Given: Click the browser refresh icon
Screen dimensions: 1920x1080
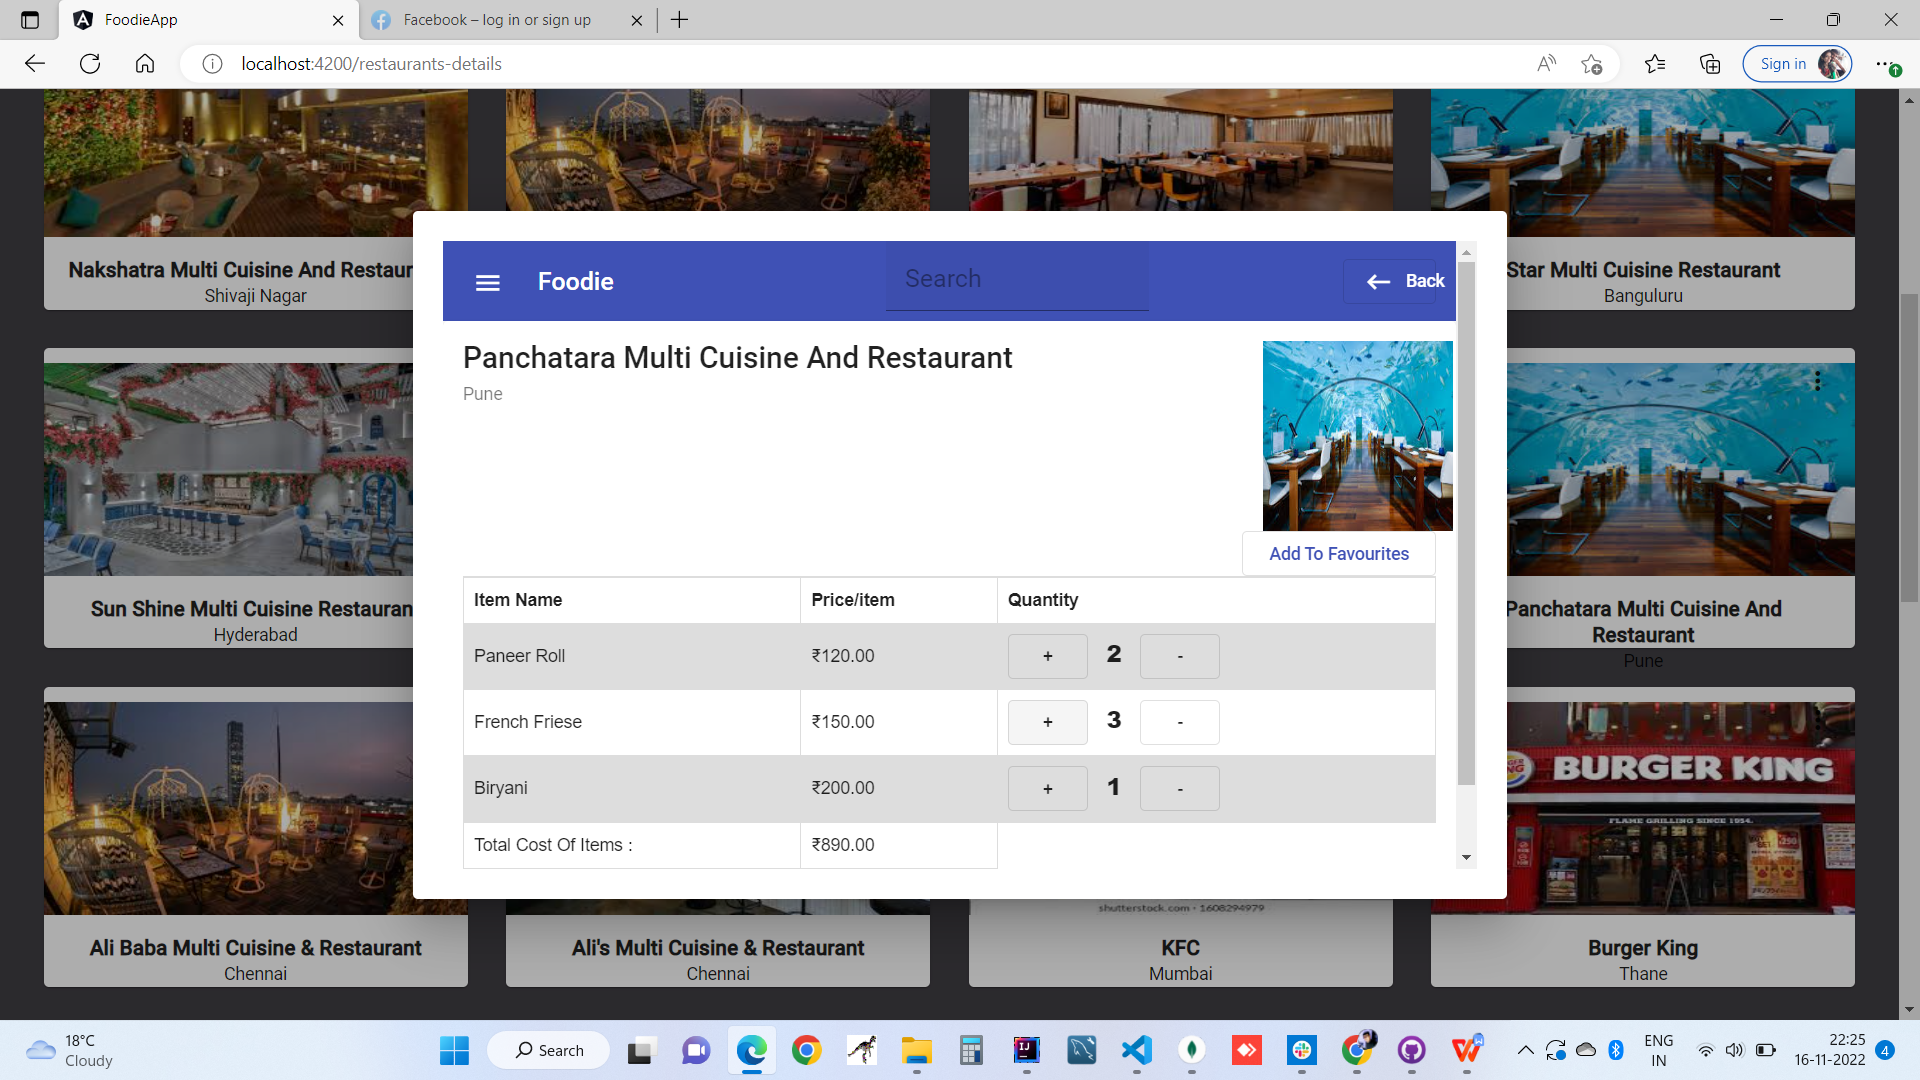Looking at the screenshot, I should 90,63.
